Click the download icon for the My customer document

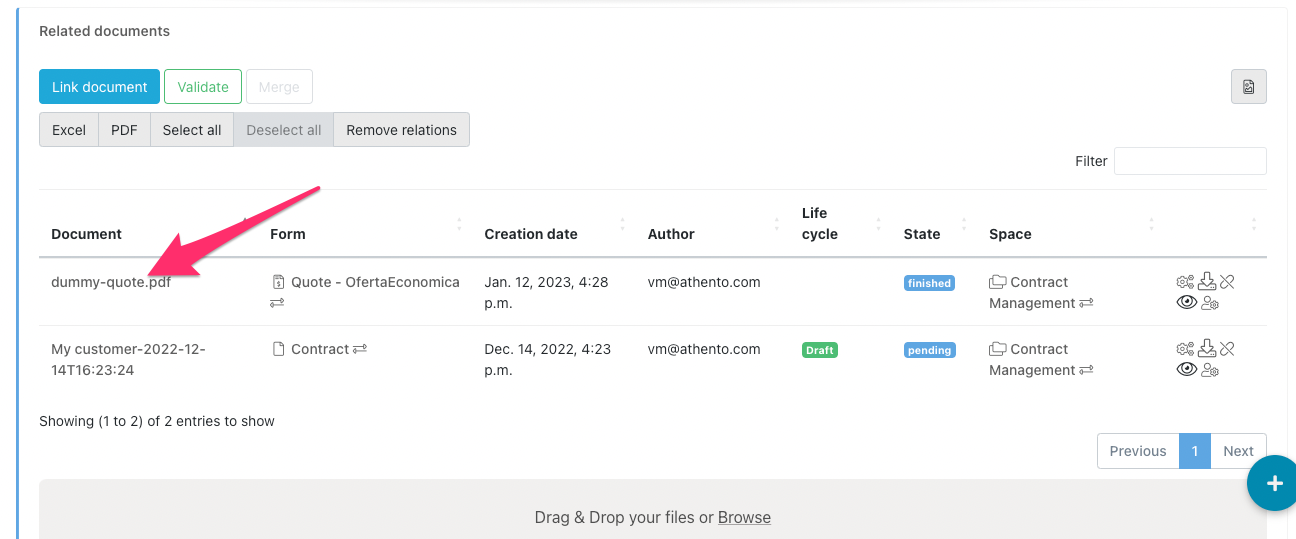tap(1207, 349)
